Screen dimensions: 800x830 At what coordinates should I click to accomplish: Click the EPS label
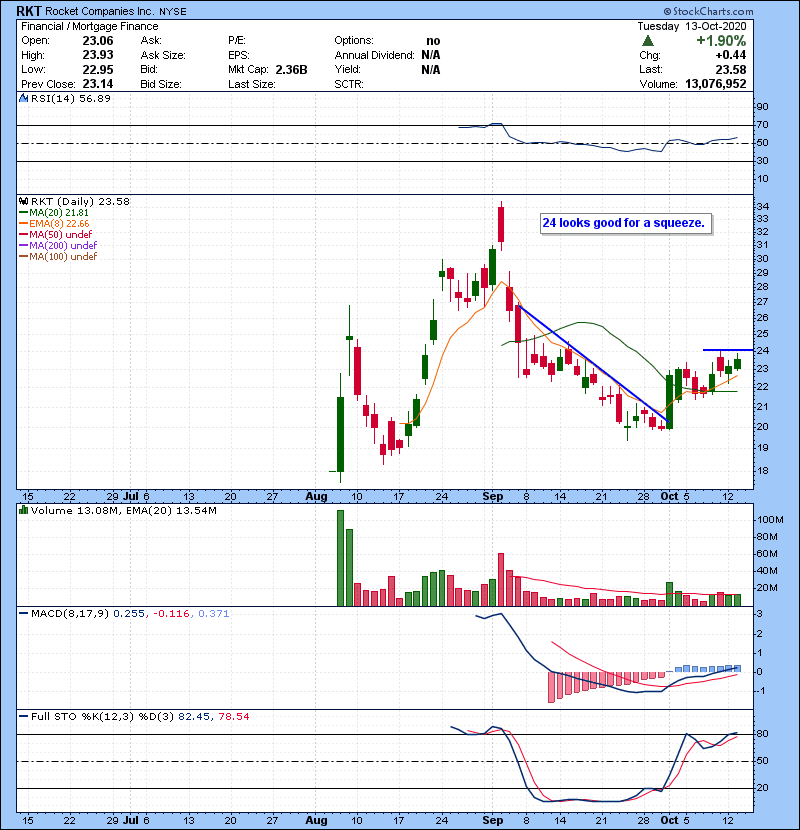click(x=238, y=55)
